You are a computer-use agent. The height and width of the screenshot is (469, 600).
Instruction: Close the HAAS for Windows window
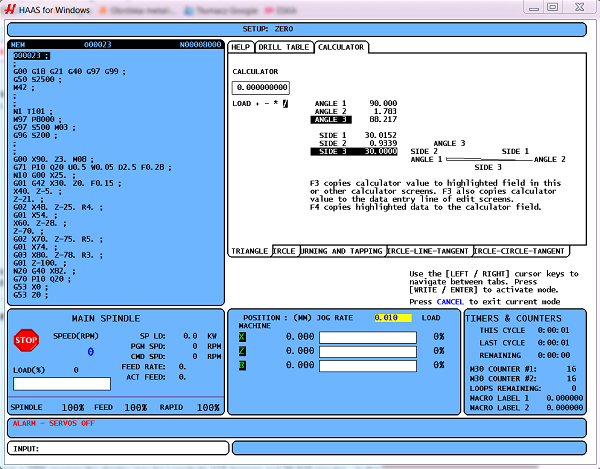(580, 7)
